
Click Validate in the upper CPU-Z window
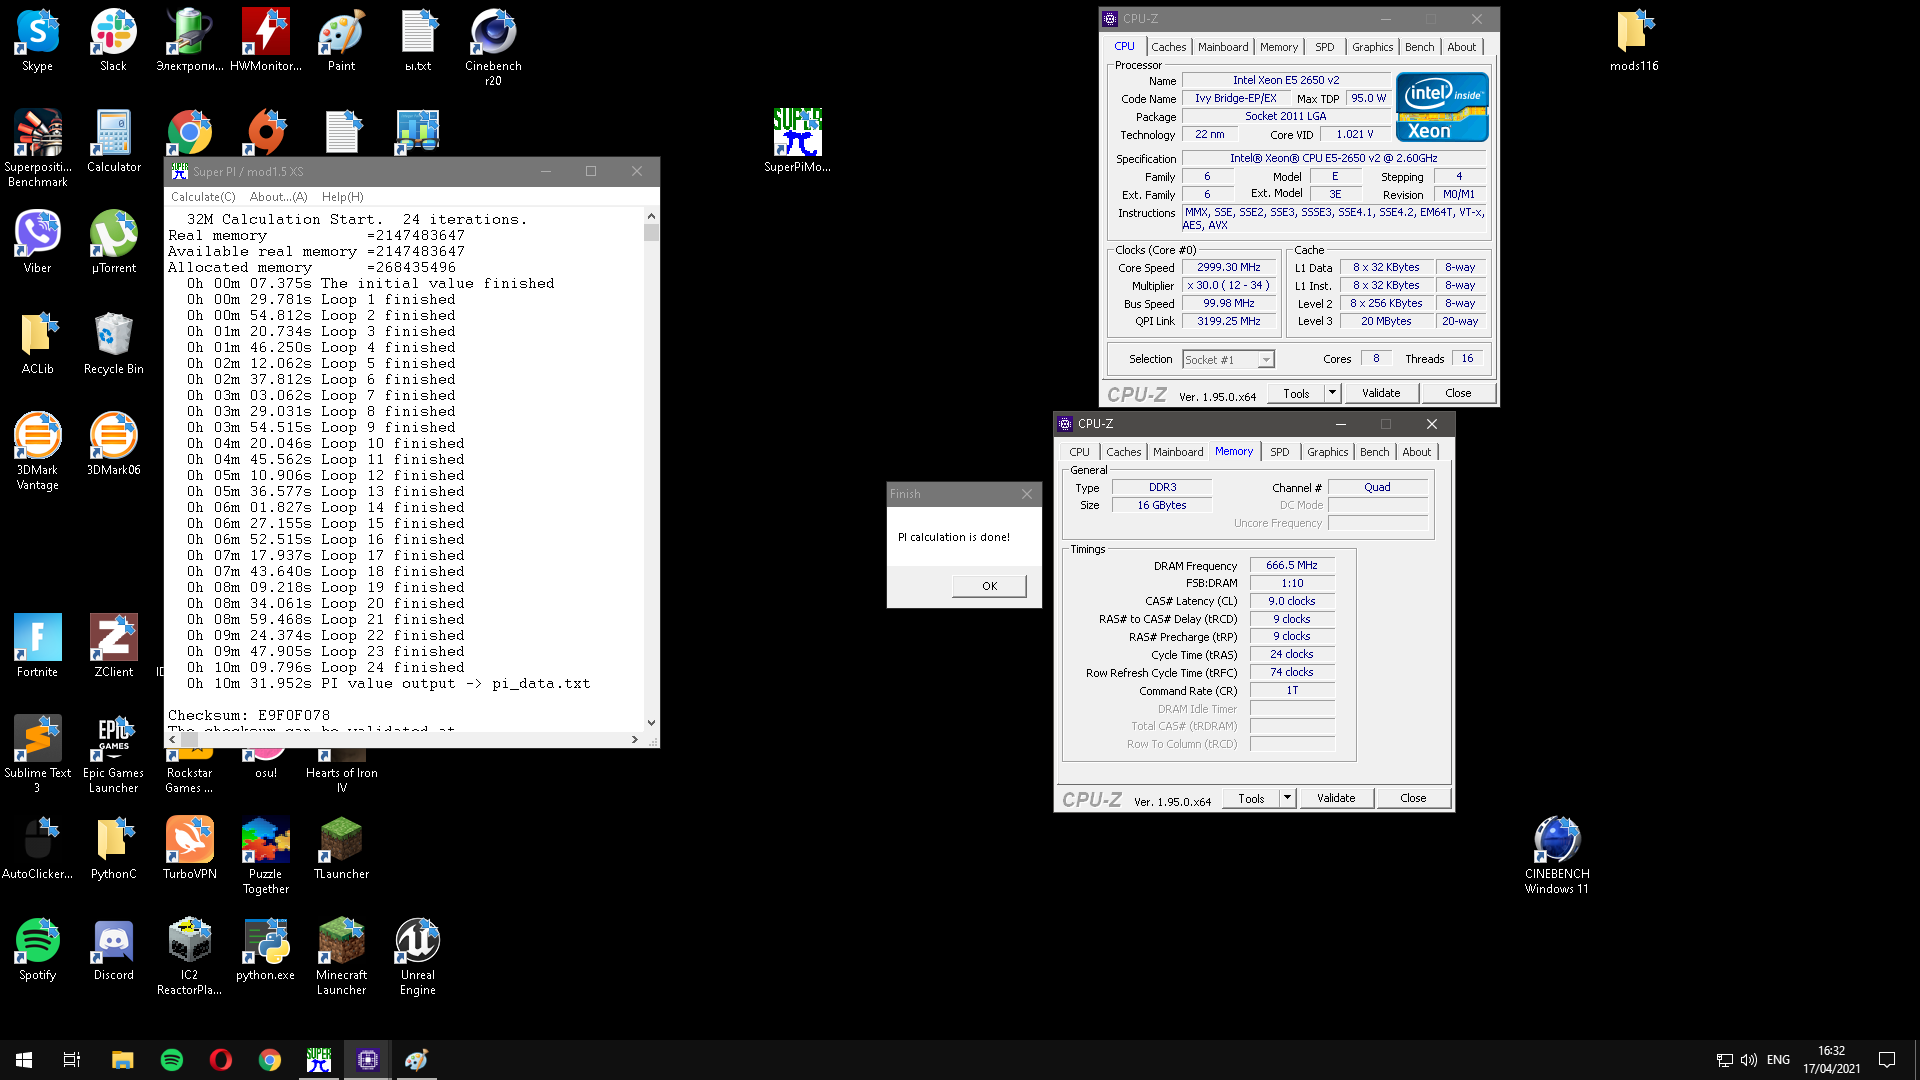[1380, 393]
